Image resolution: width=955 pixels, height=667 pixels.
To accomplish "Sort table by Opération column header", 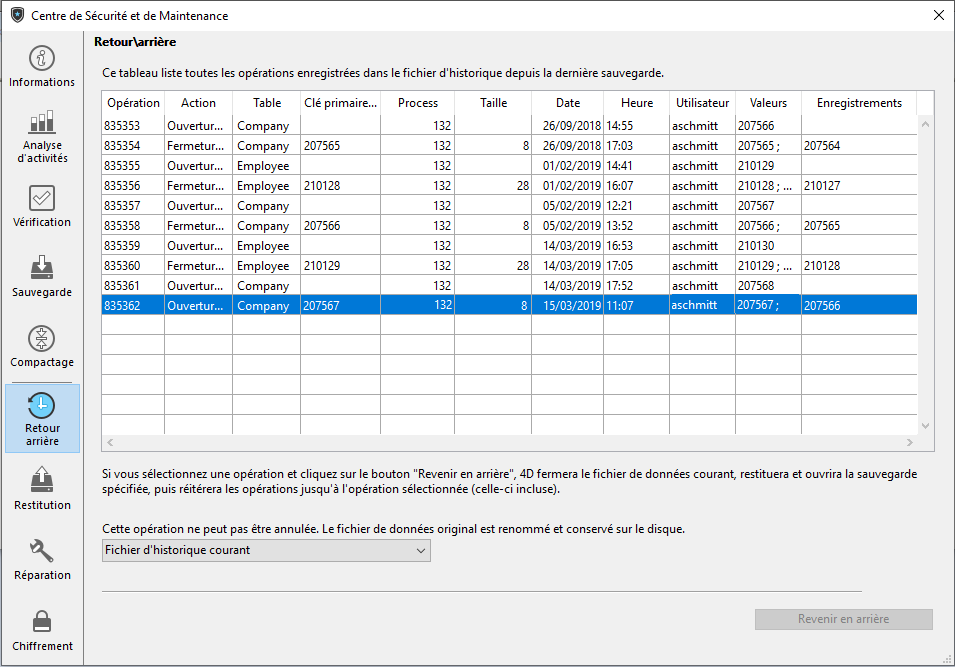I will click(x=133, y=103).
